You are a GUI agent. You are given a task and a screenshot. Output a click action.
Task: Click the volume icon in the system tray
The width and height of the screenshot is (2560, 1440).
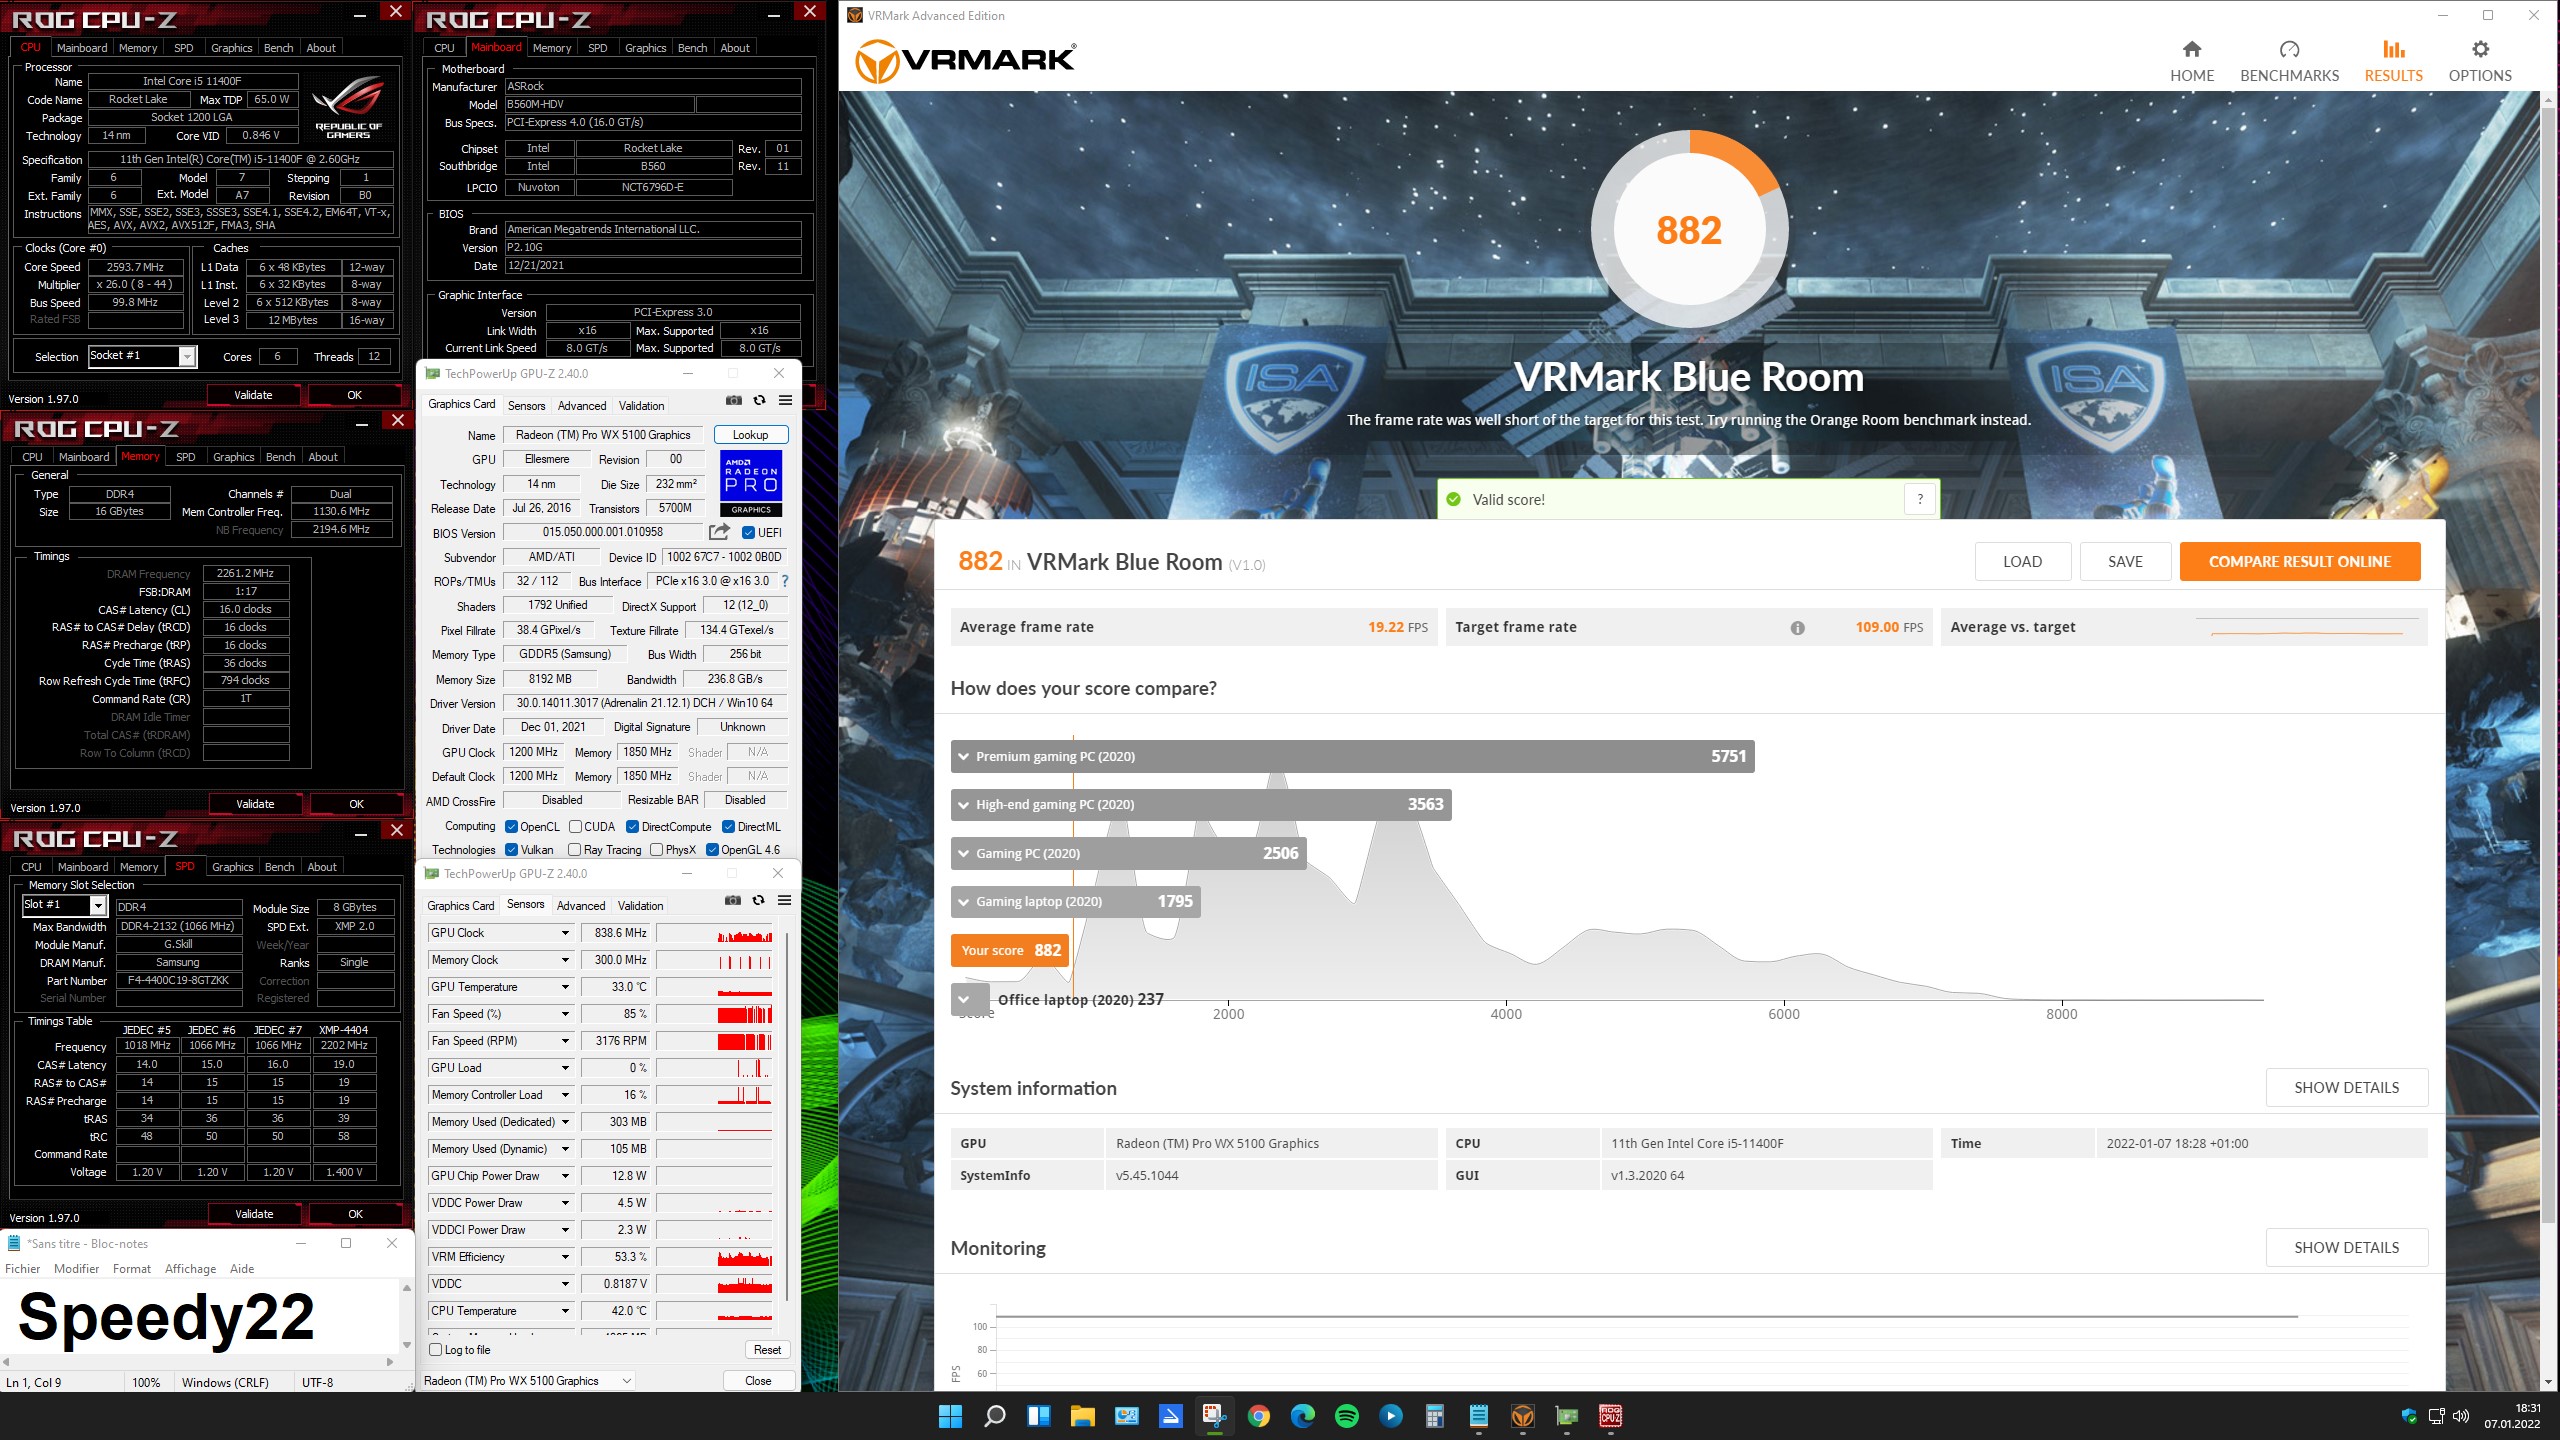point(2461,1416)
